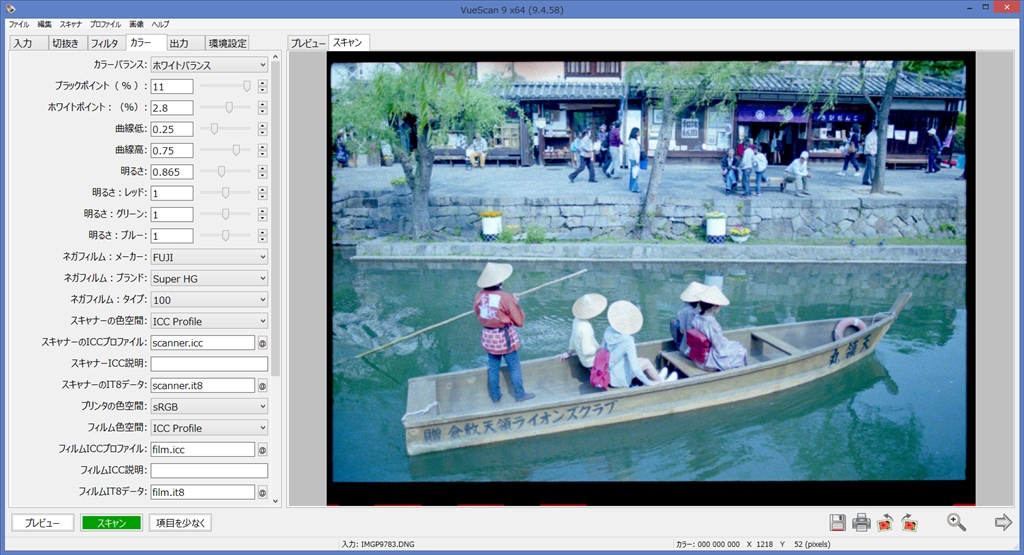Adjust the 明るさ：ブルー slider

[225, 236]
